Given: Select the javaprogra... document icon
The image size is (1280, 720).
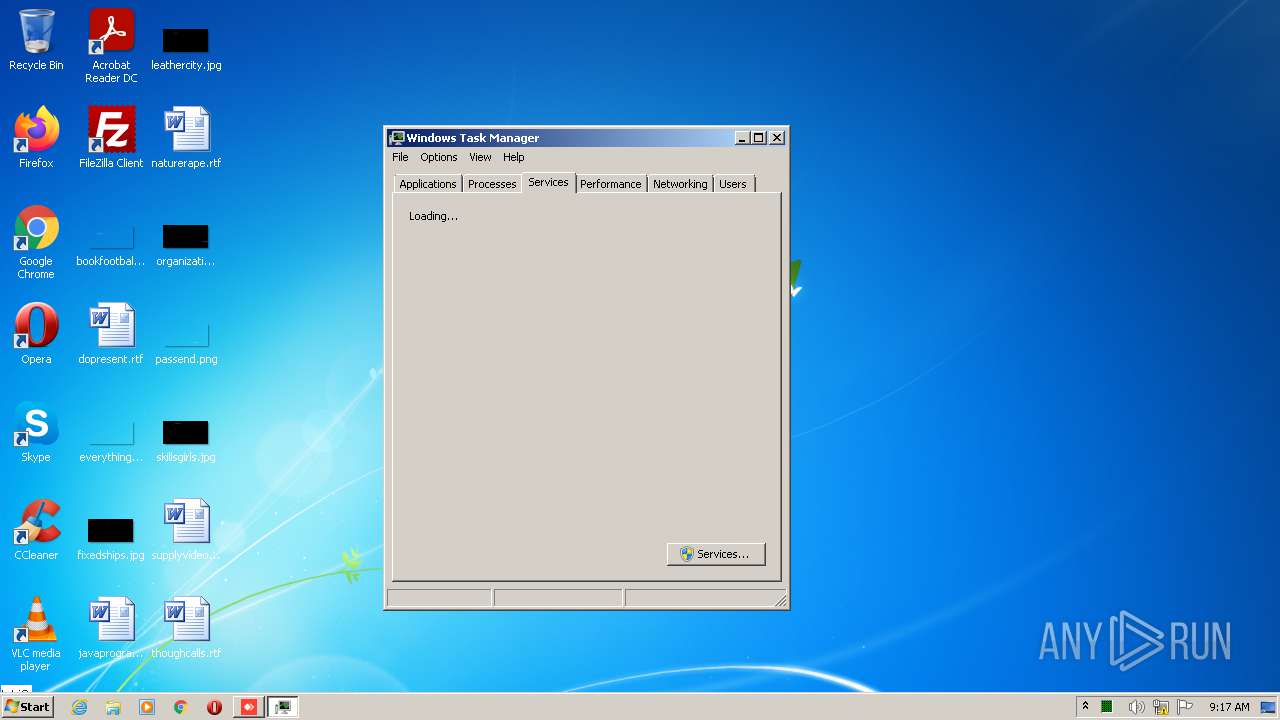Looking at the screenshot, I should click(111, 628).
